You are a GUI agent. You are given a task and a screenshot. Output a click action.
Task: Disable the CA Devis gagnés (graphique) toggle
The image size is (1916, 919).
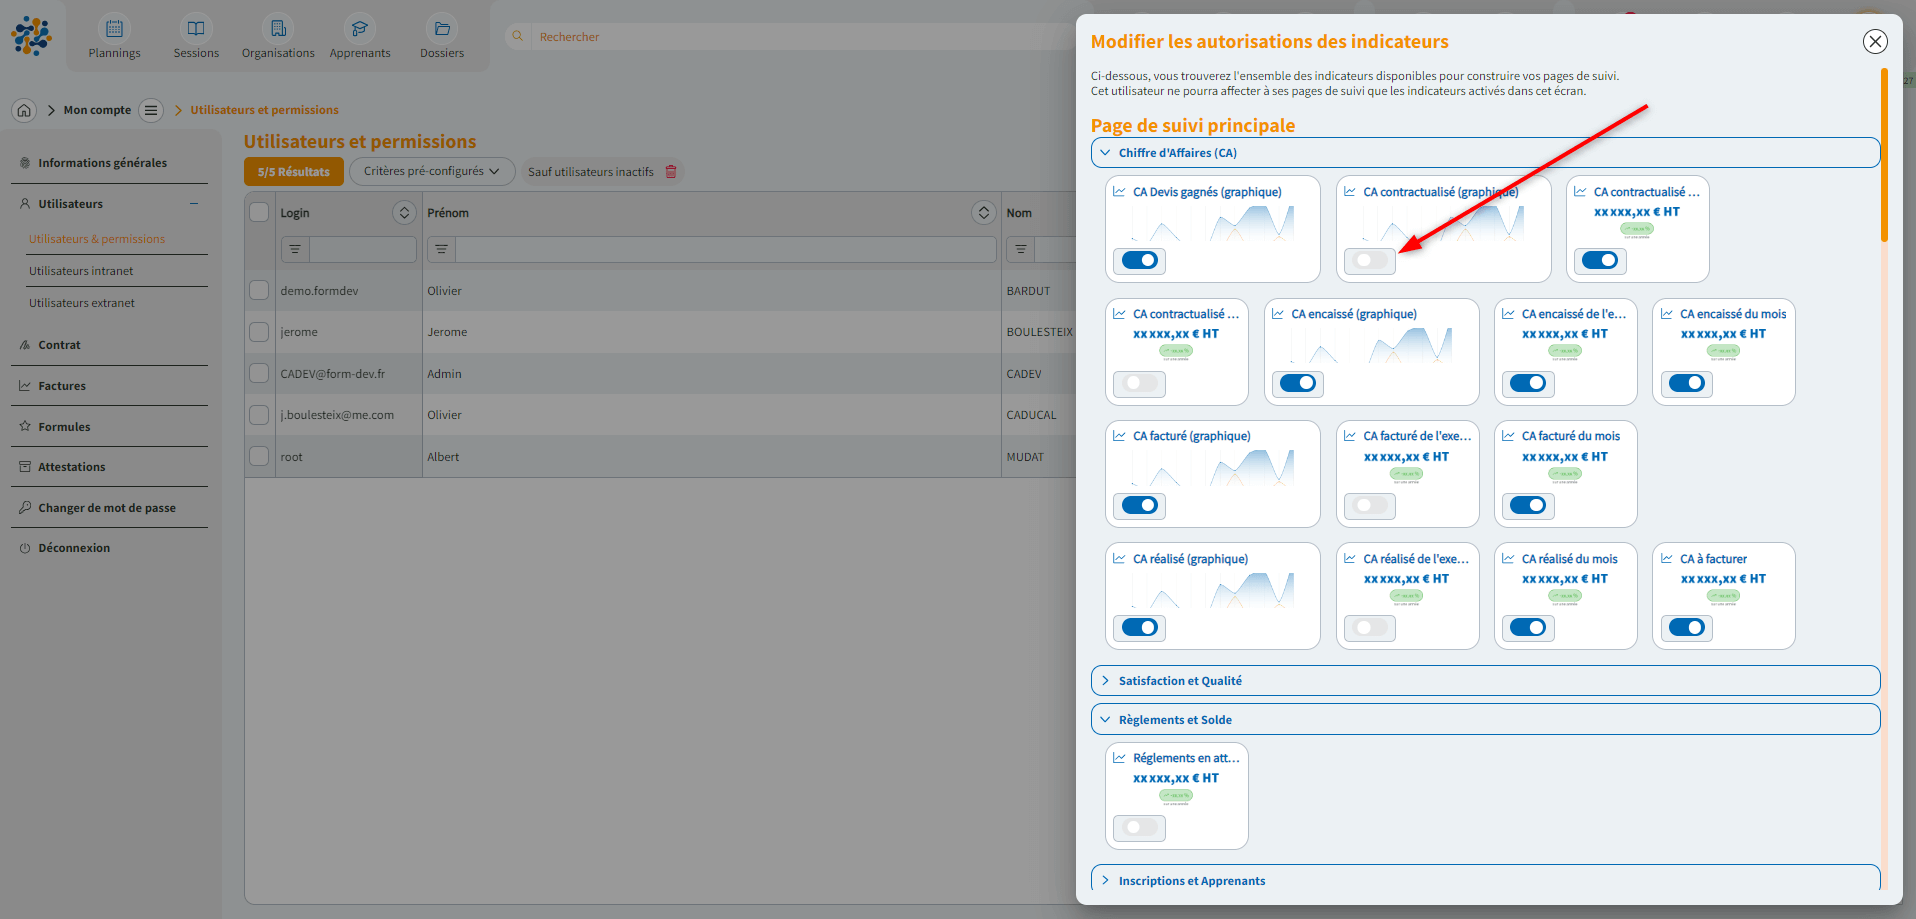1139,261
